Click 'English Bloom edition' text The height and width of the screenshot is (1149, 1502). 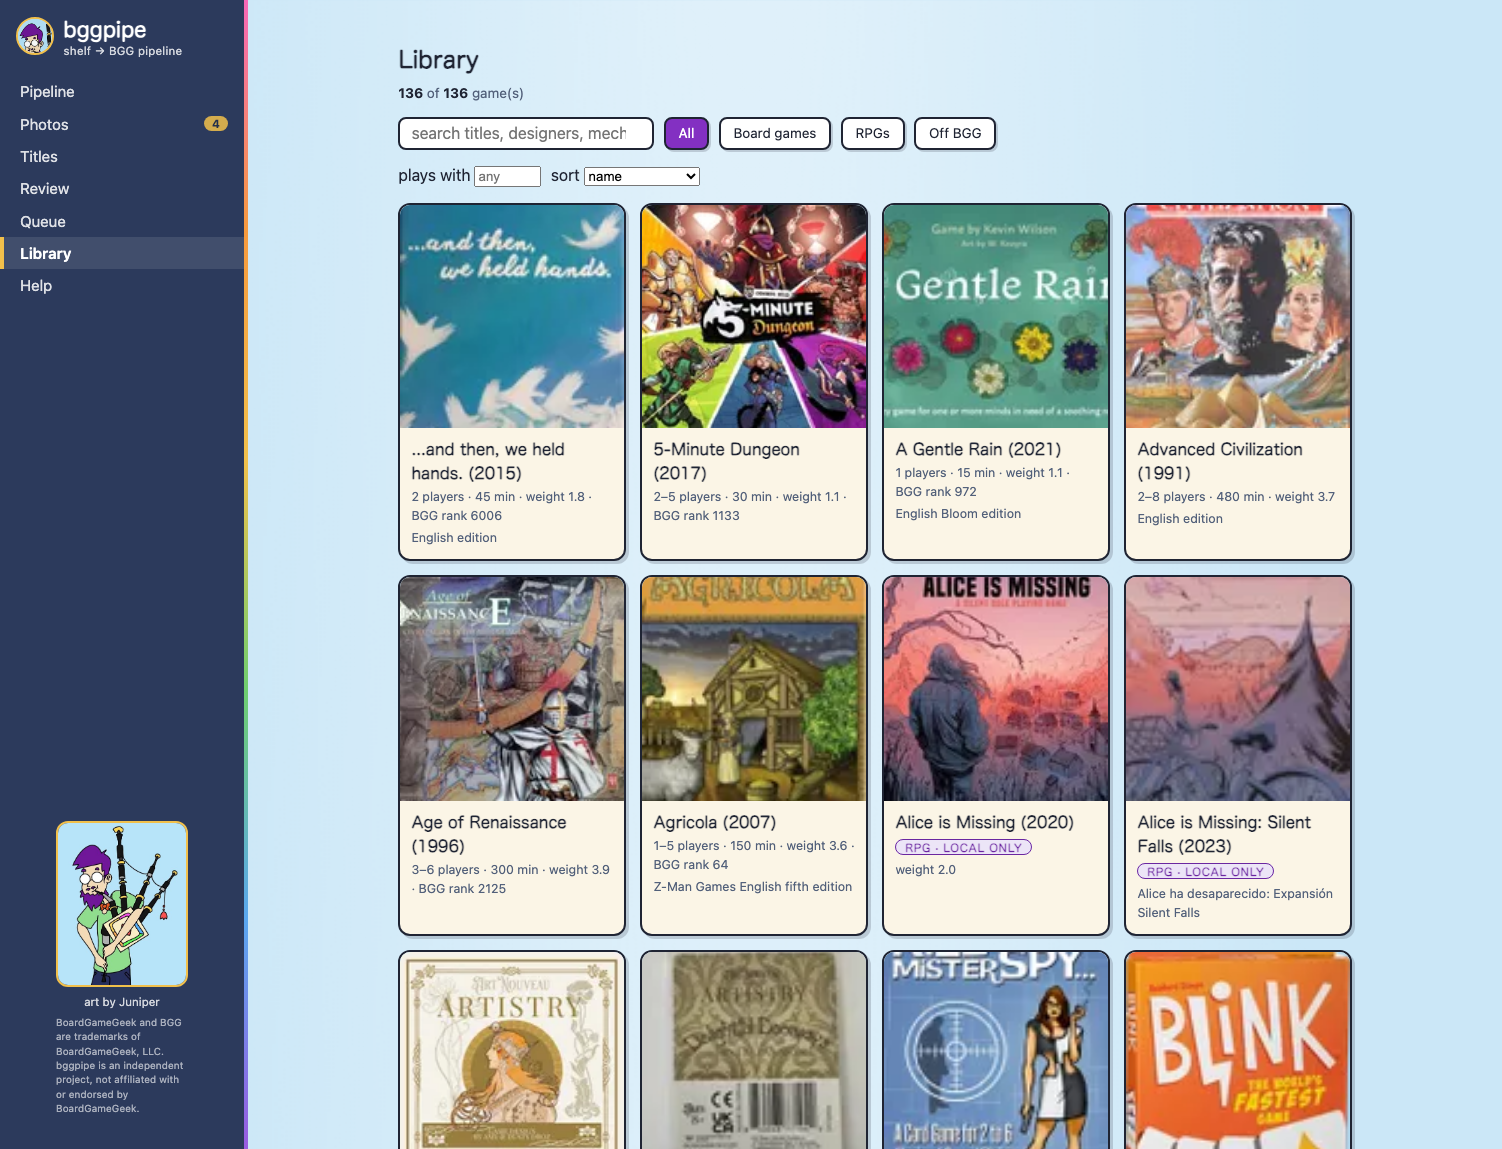(958, 514)
